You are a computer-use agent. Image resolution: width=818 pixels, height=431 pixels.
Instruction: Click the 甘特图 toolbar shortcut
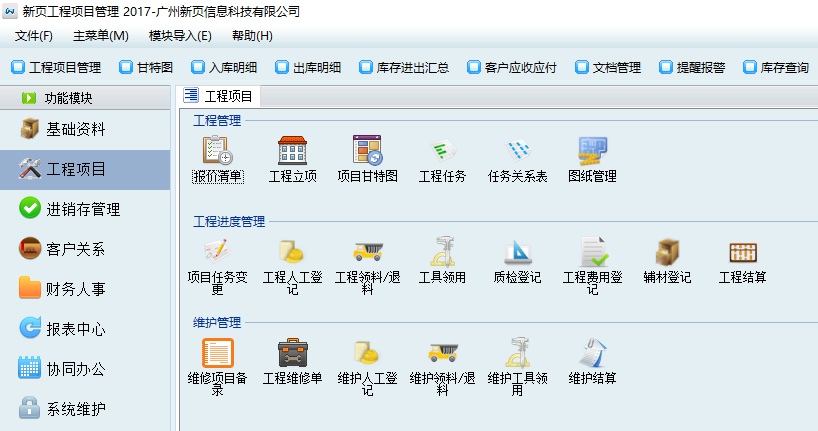point(146,67)
